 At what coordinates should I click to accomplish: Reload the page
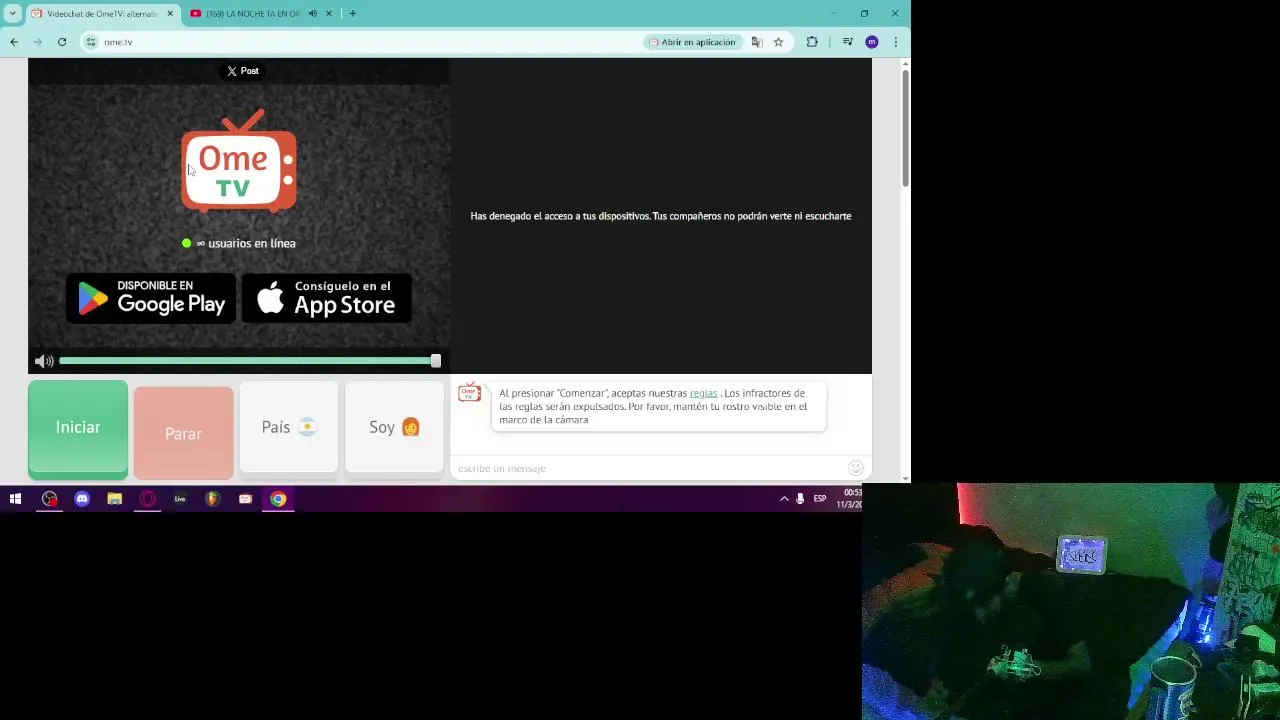[62, 42]
